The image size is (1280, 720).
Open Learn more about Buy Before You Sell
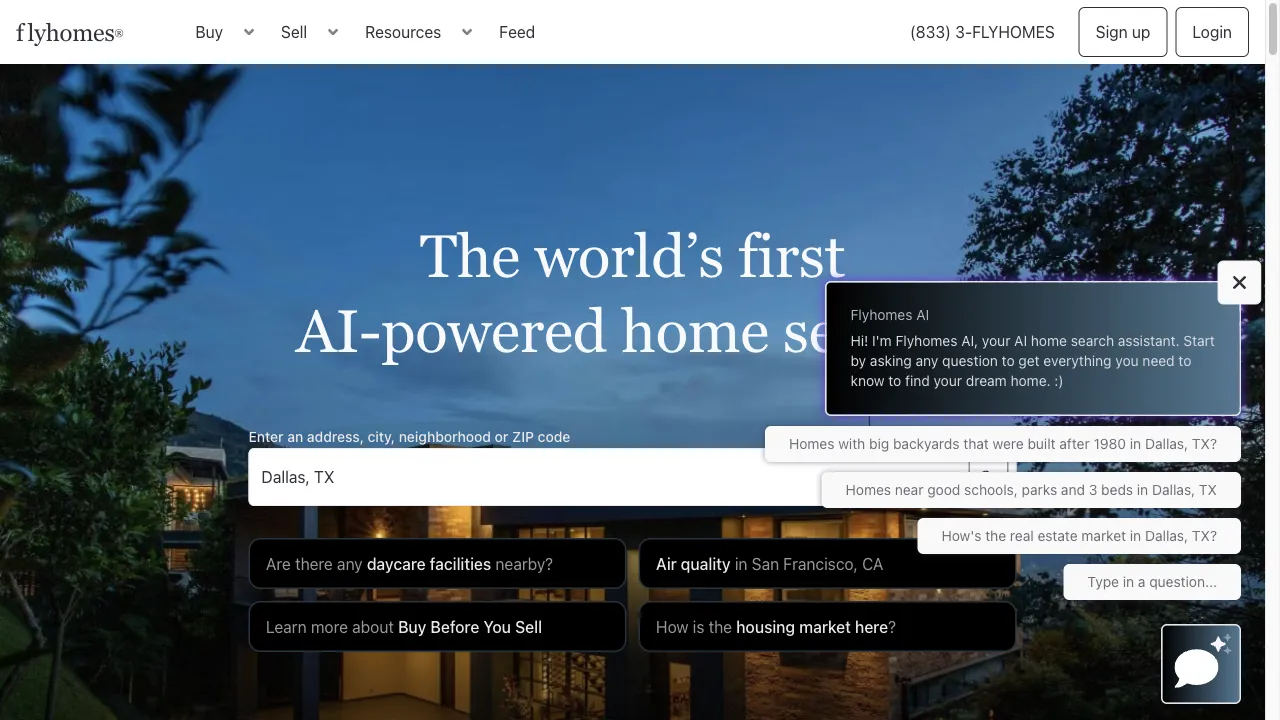(437, 627)
